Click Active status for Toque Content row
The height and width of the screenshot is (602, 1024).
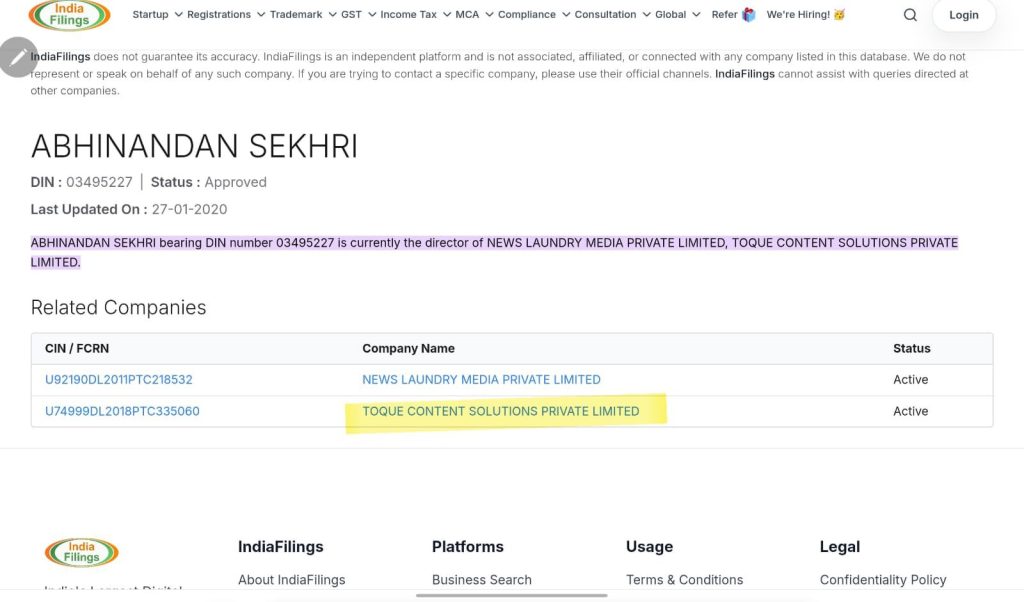point(910,411)
